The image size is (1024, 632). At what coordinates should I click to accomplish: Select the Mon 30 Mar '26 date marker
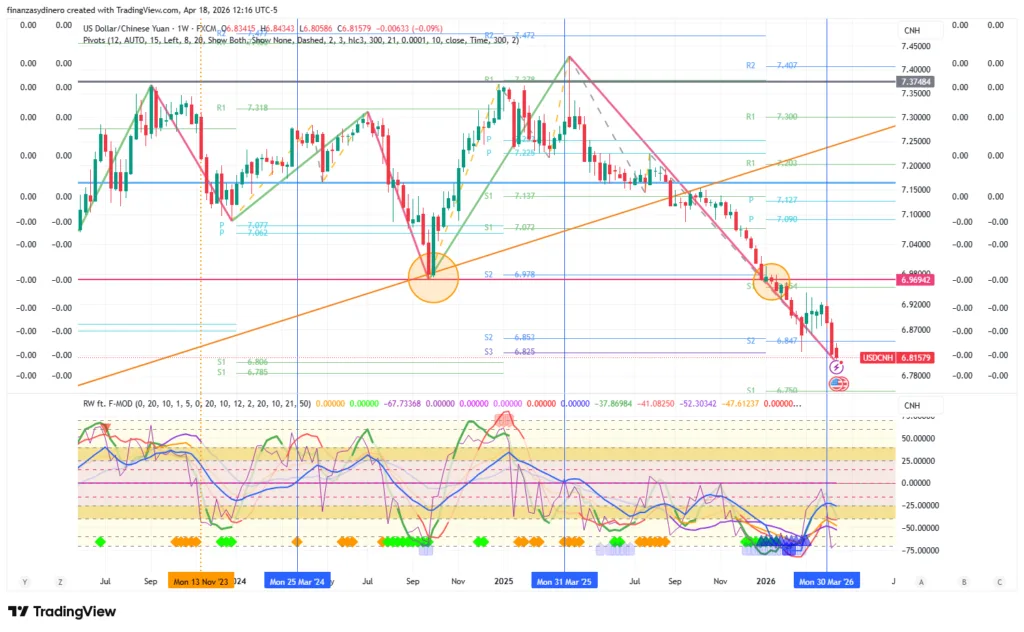[826, 581]
